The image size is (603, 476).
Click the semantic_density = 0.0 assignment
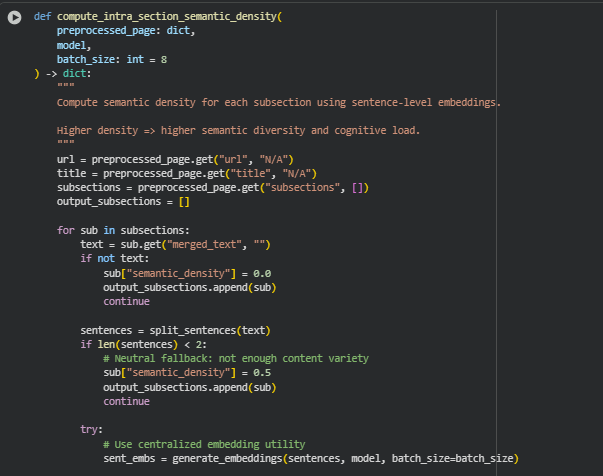pos(187,272)
